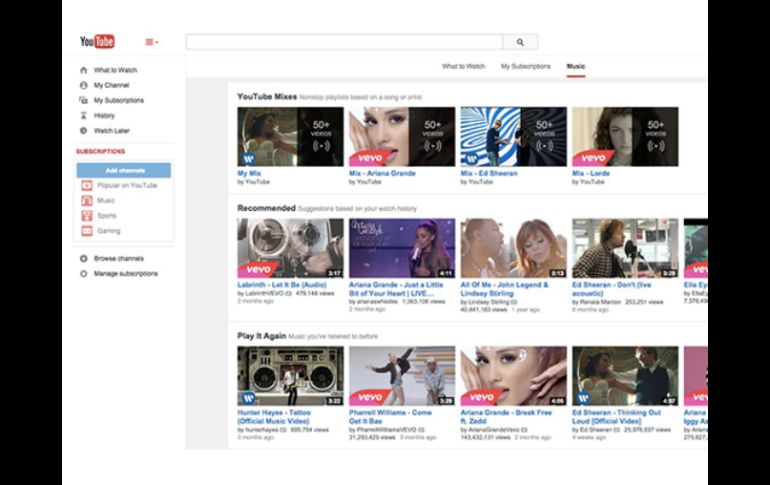Image resolution: width=770 pixels, height=485 pixels.
Task: Play the Mix - Ed Sheeran thumbnail
Action: click(513, 136)
